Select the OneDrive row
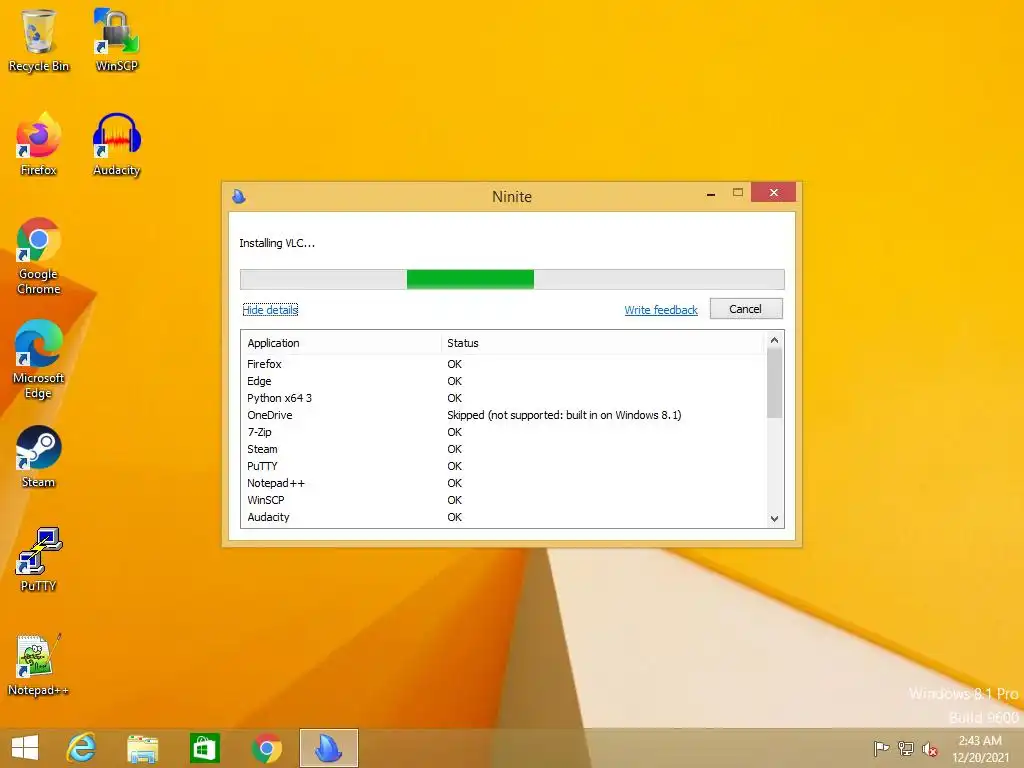This screenshot has width=1024, height=768. click(x=503, y=415)
